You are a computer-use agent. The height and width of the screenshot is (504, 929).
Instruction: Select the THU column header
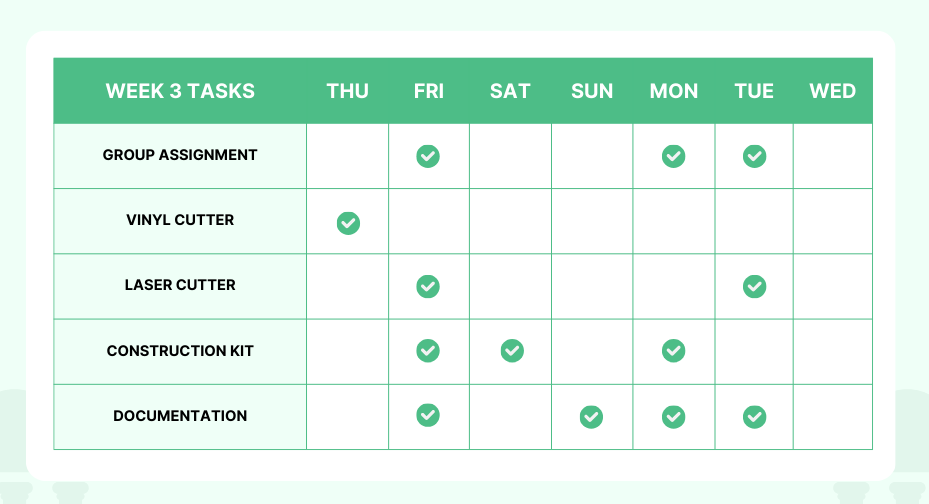(347, 91)
